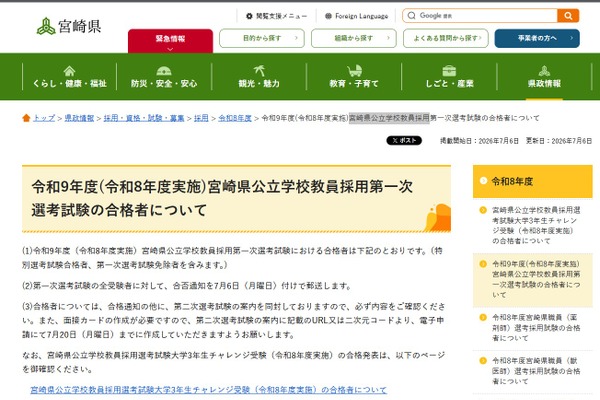The image size is (600, 400).
Task: Click the palm tree icon above 観光・魅力
Action: click(259, 70)
